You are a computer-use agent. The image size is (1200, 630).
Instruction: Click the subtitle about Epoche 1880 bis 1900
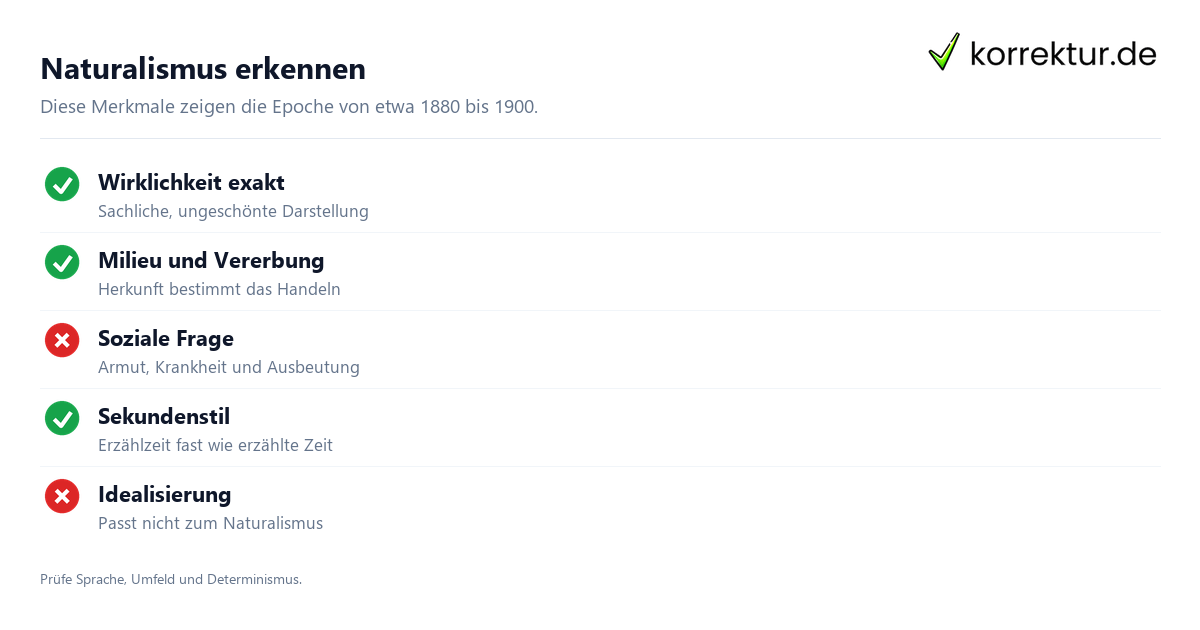click(289, 106)
